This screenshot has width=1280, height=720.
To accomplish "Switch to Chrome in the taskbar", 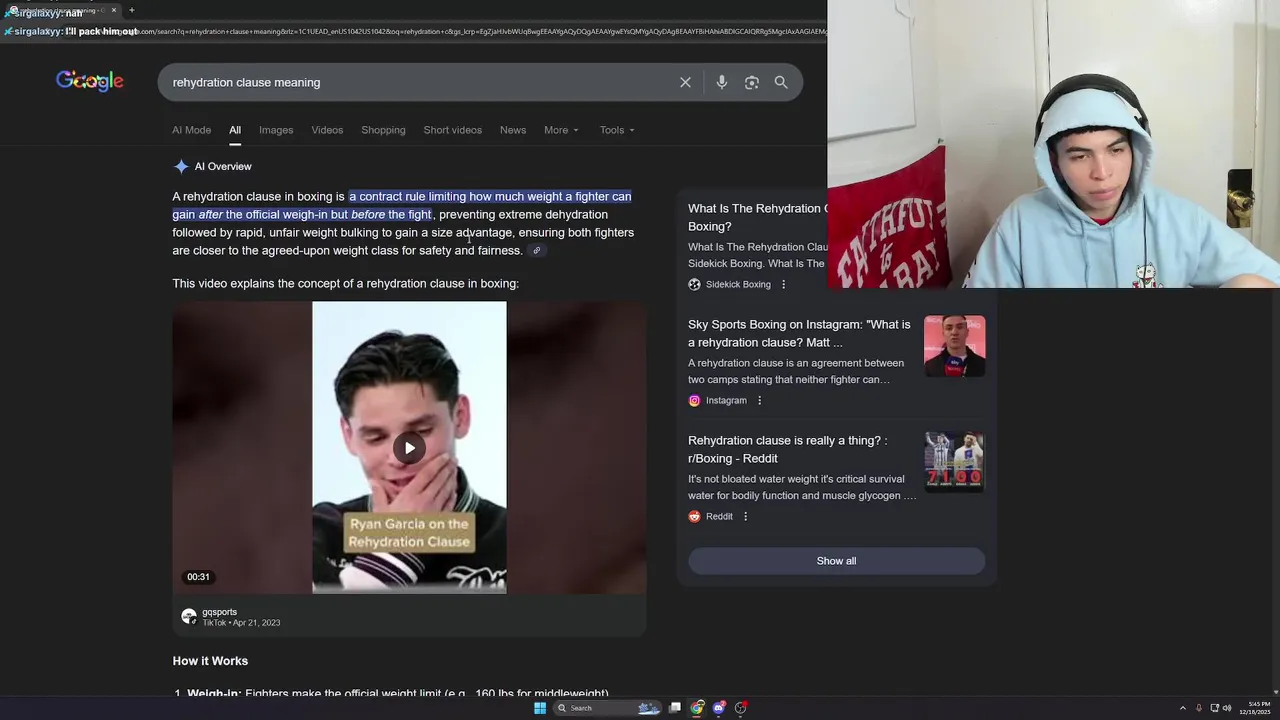I will (697, 708).
